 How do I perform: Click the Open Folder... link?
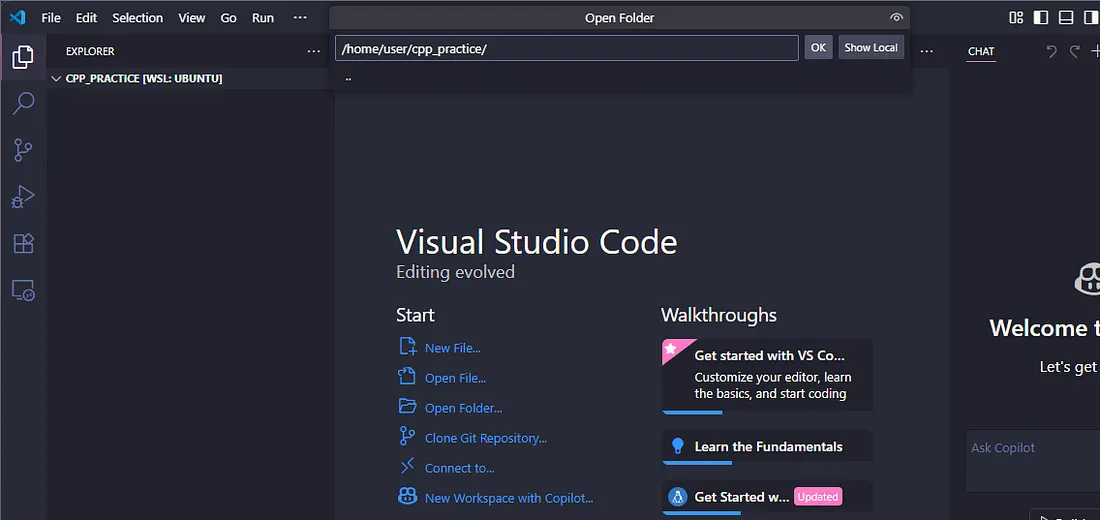[464, 408]
